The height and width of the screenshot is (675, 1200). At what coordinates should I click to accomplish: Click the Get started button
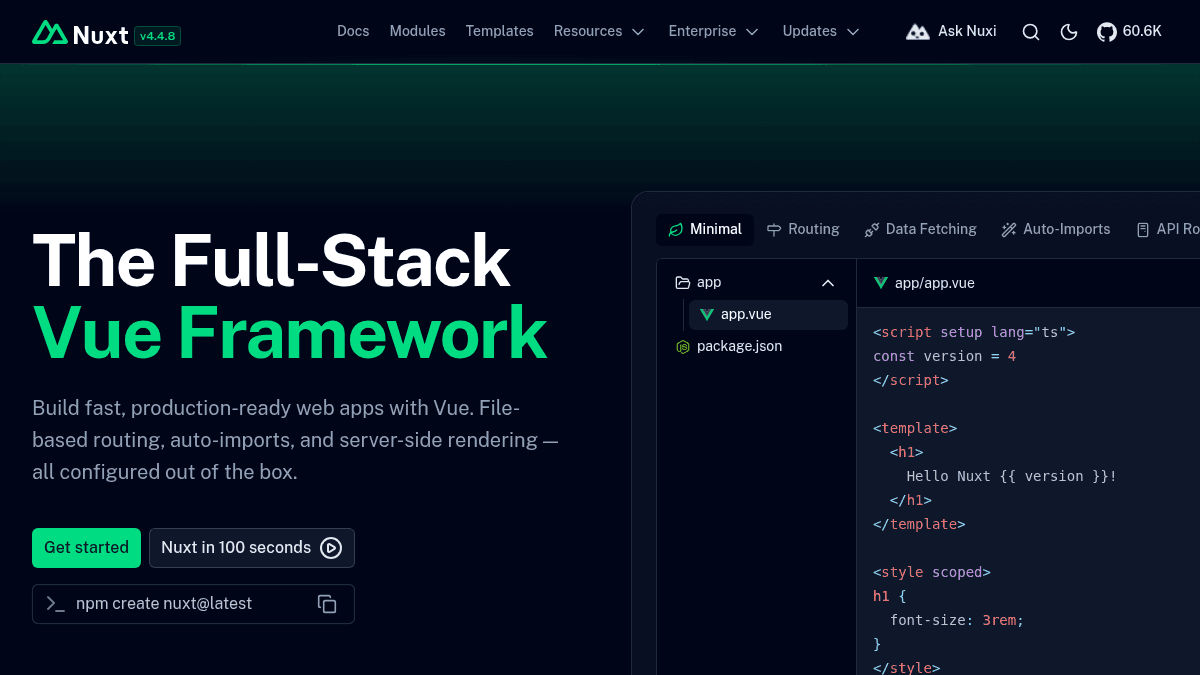coord(86,548)
